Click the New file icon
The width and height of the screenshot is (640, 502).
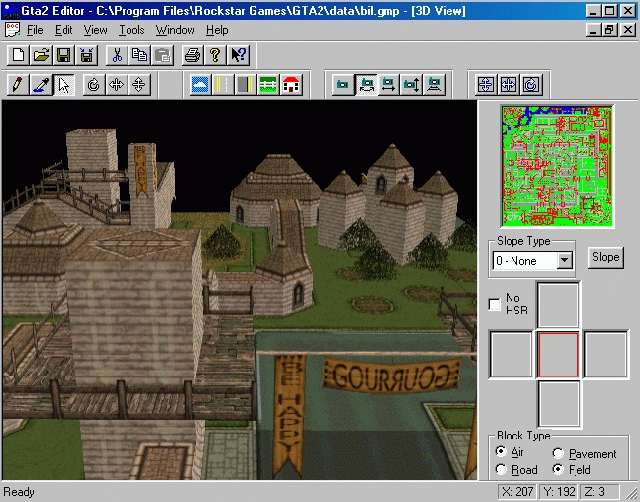(x=18, y=55)
